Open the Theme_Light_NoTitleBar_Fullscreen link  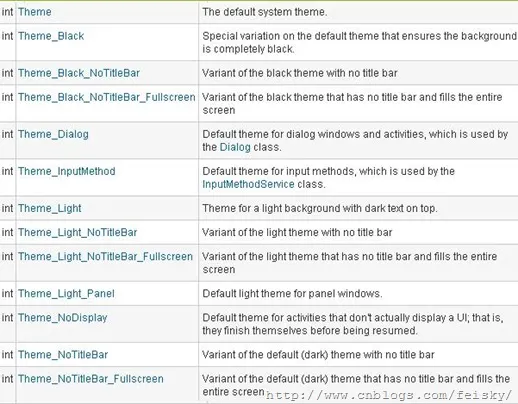coord(105,257)
